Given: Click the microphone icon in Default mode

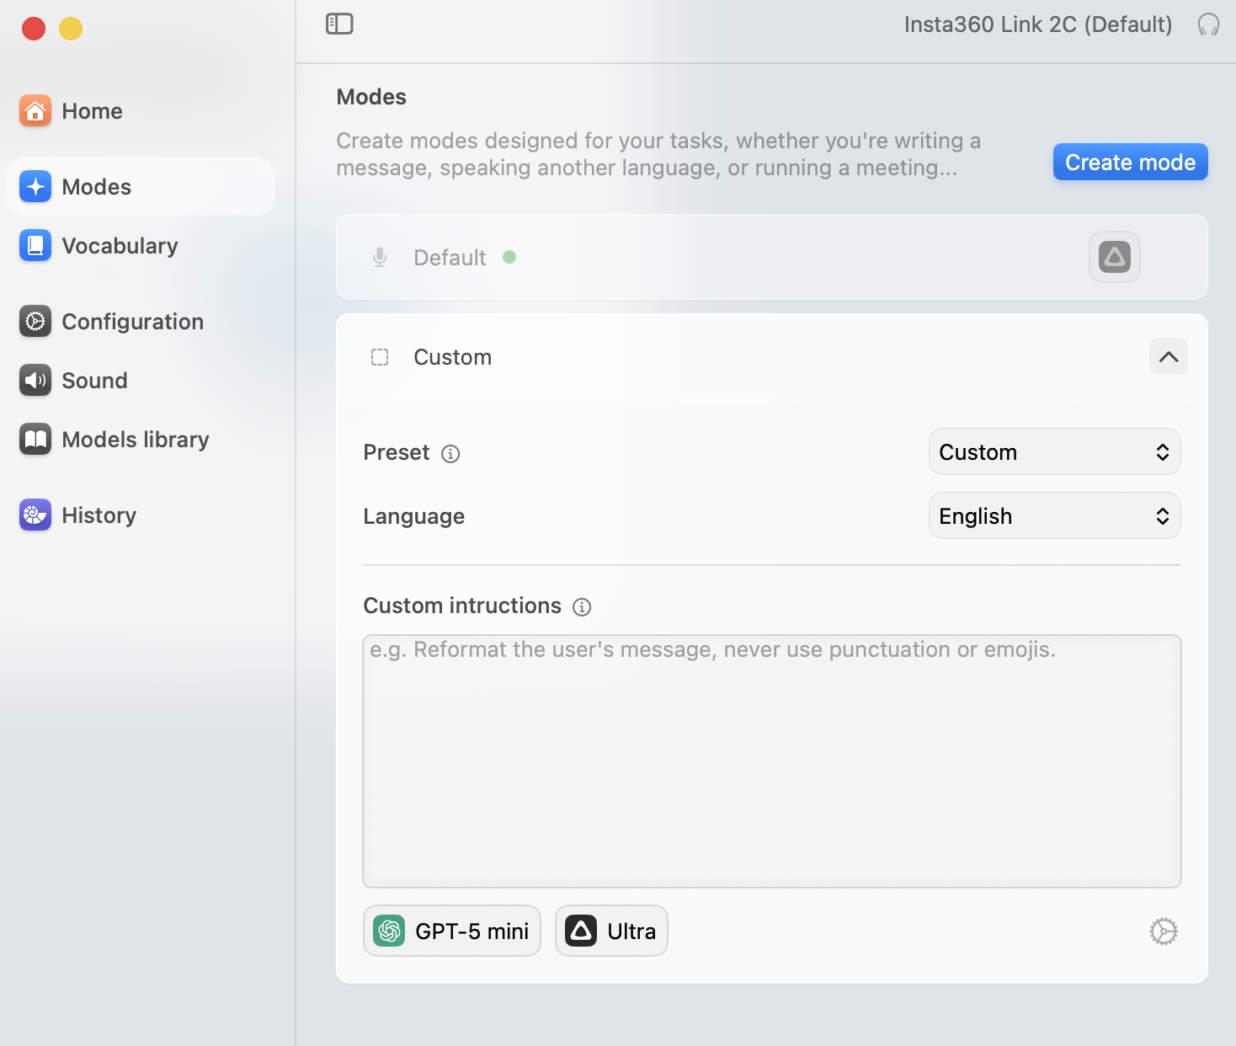Looking at the screenshot, I should coord(380,258).
